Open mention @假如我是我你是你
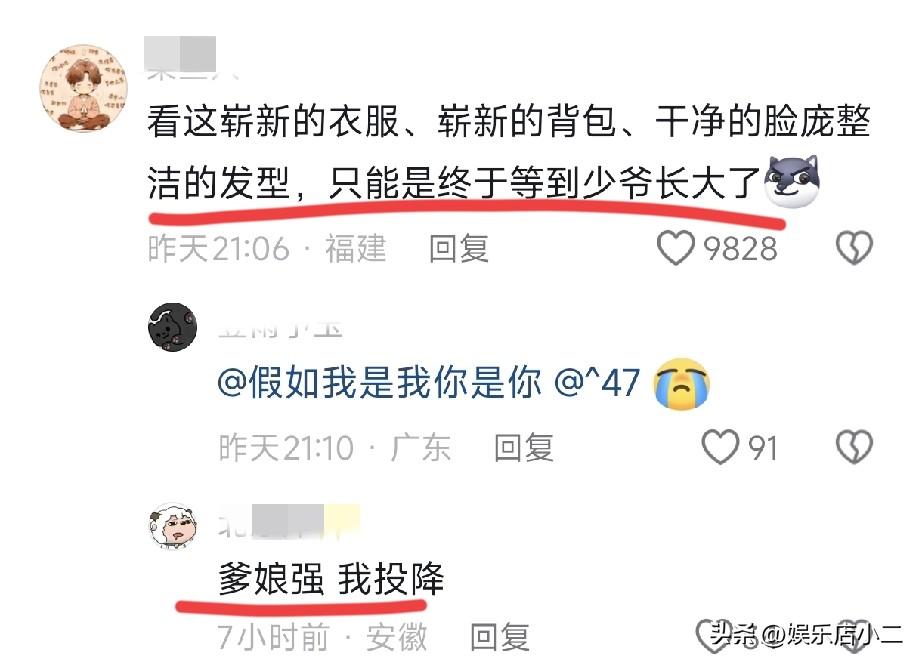The height and width of the screenshot is (665, 922). click(x=379, y=383)
